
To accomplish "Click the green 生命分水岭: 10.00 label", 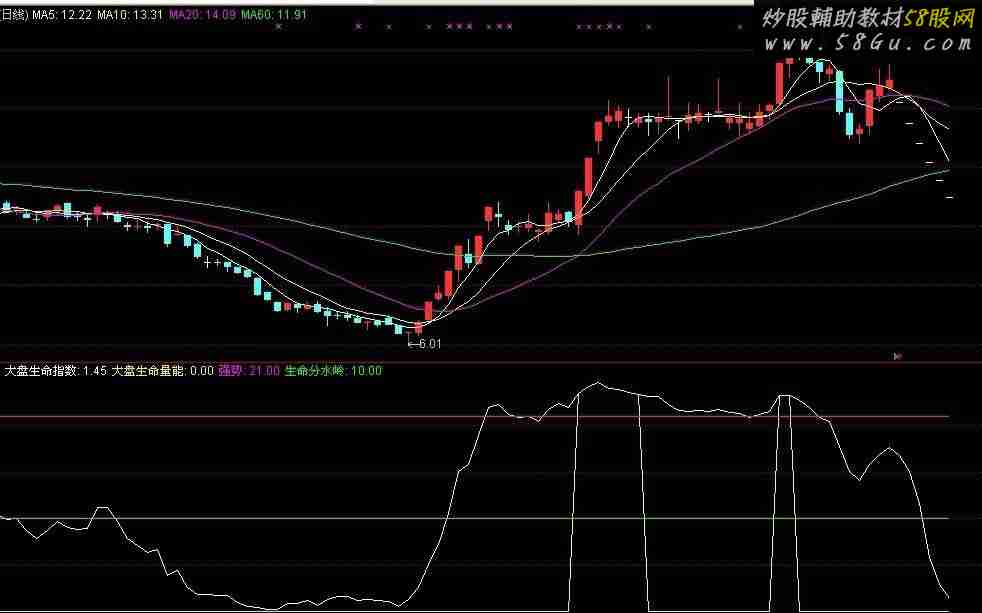I will (x=333, y=371).
